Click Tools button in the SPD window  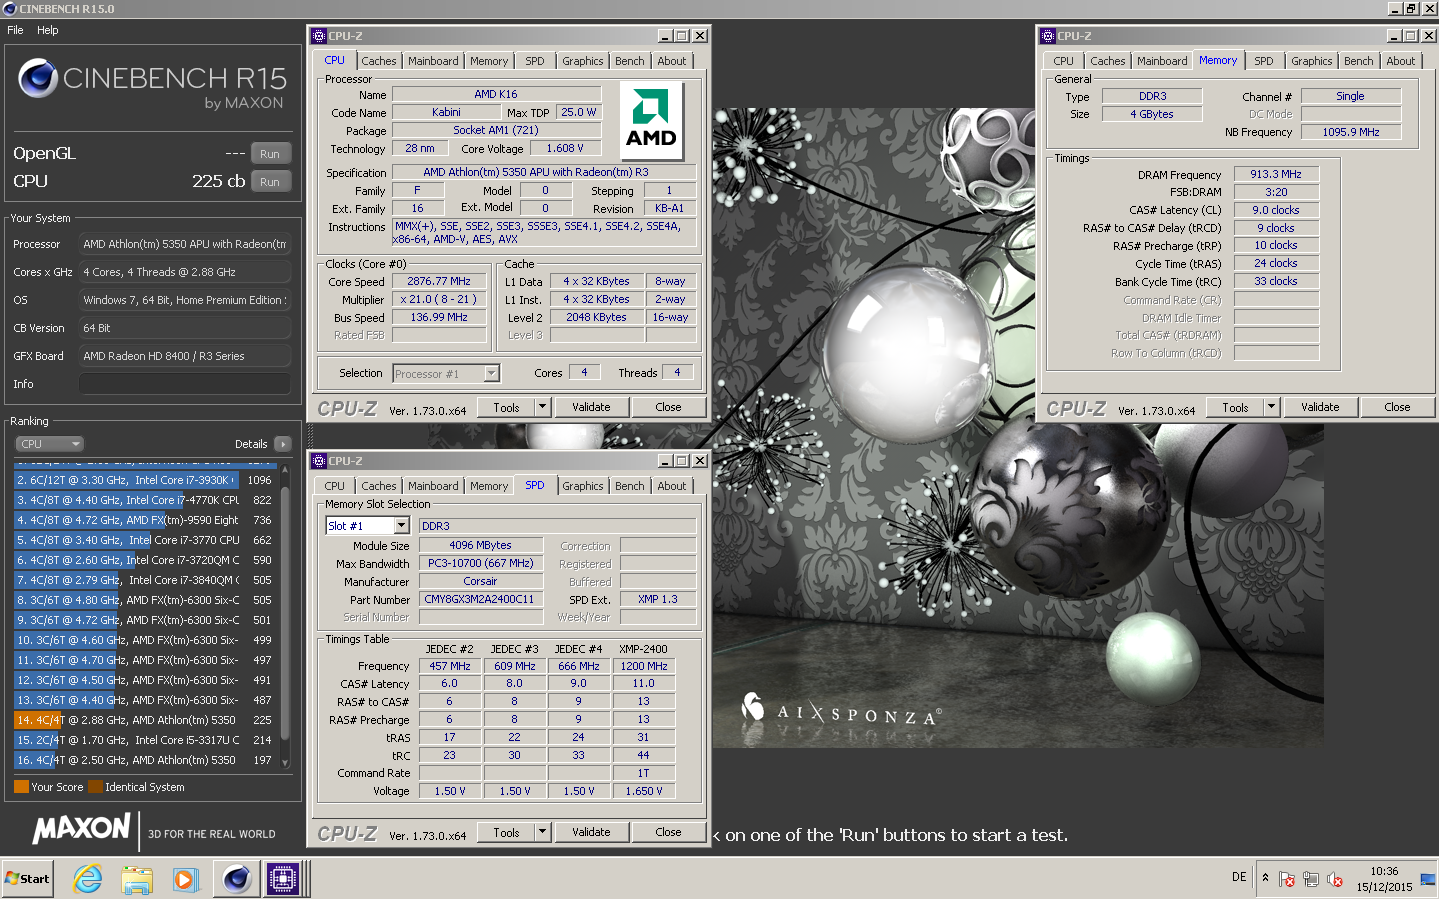pyautogui.click(x=506, y=832)
